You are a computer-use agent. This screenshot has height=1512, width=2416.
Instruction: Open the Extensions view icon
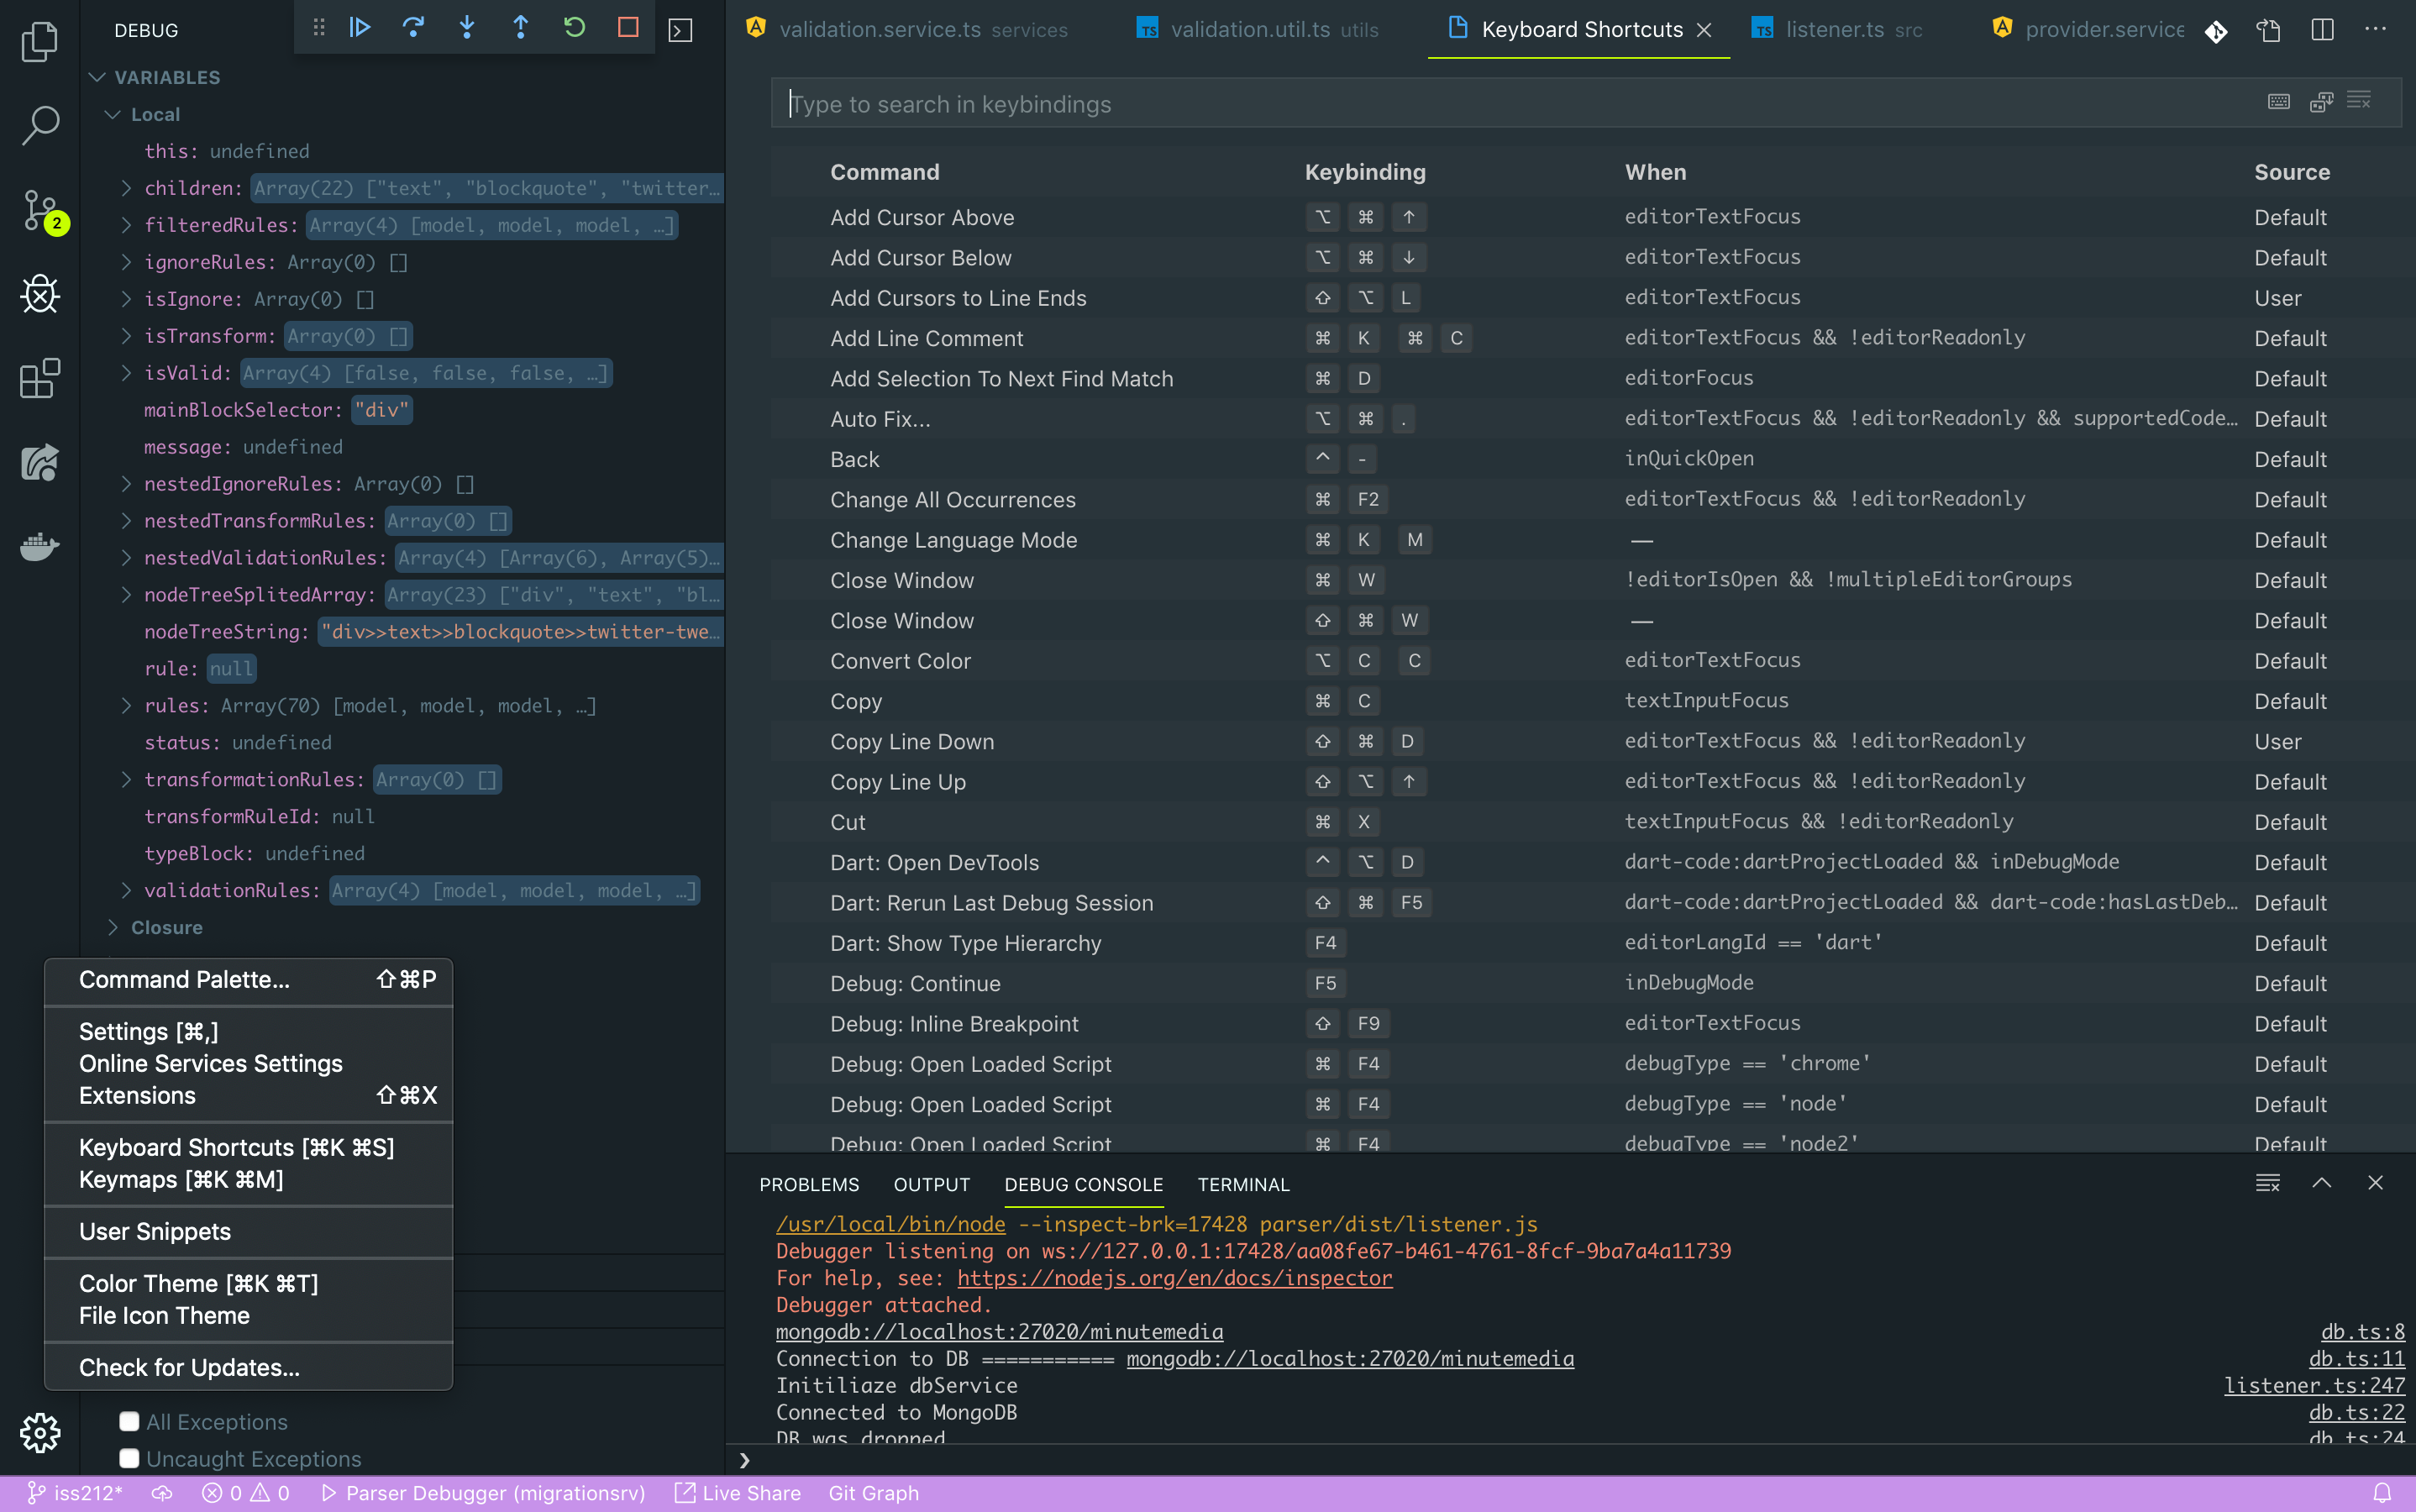[40, 378]
